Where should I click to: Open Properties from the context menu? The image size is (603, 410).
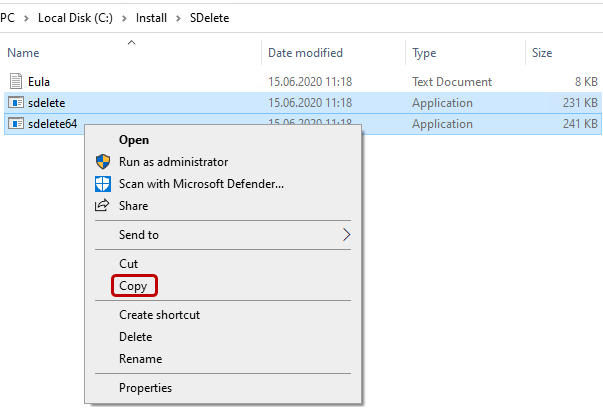[x=145, y=388]
